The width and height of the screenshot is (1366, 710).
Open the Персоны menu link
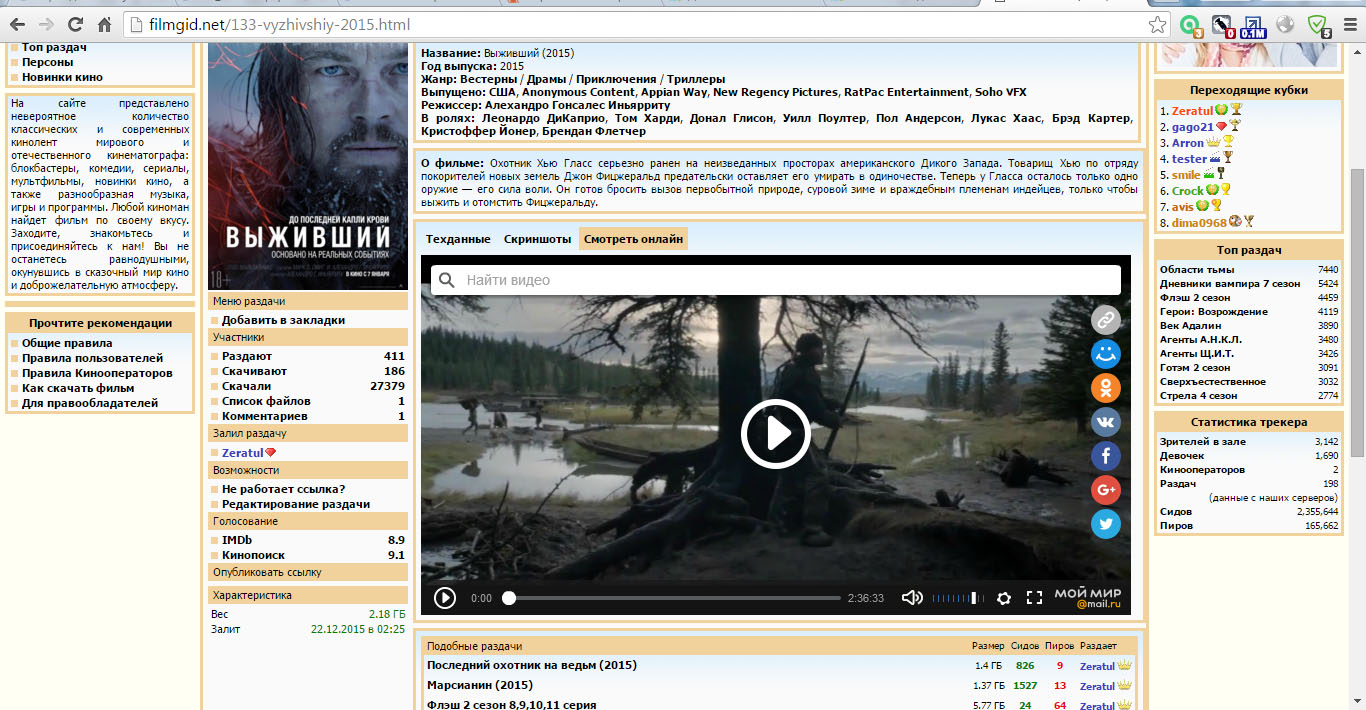point(47,62)
